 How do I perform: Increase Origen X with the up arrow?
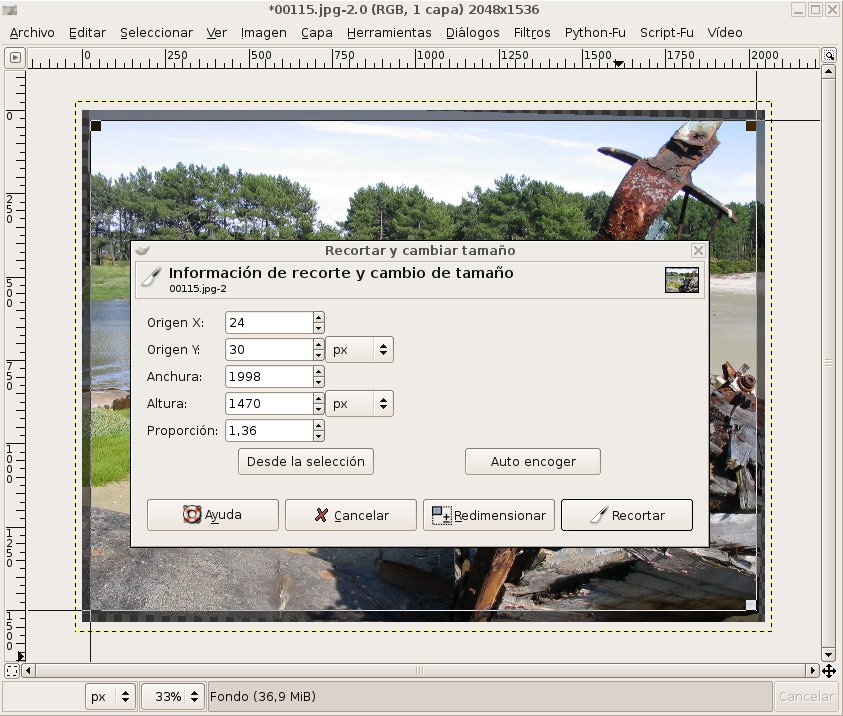tap(319, 317)
